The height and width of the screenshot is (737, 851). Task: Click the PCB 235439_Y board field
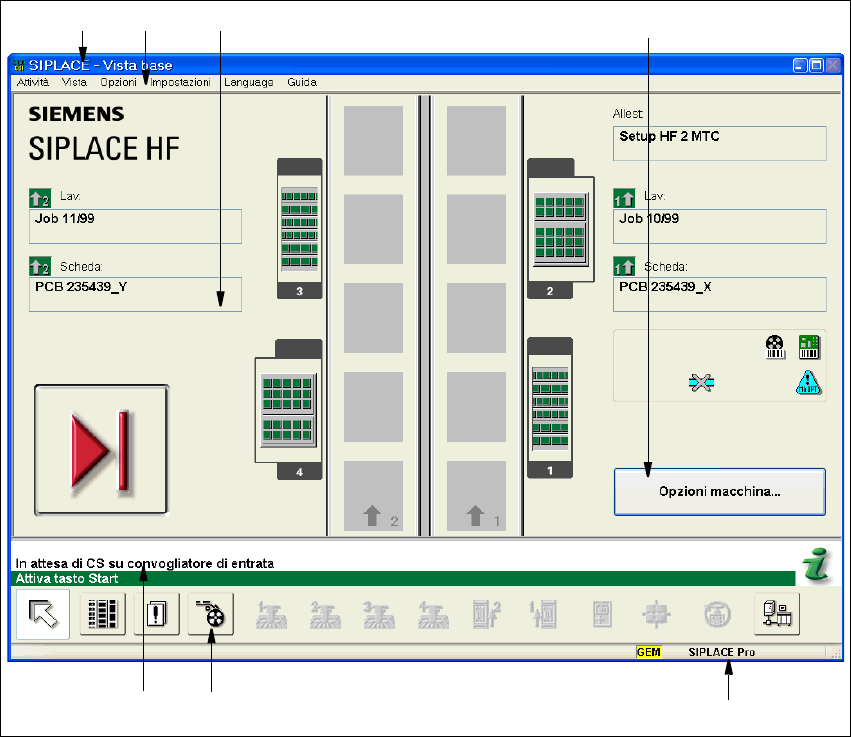135,294
